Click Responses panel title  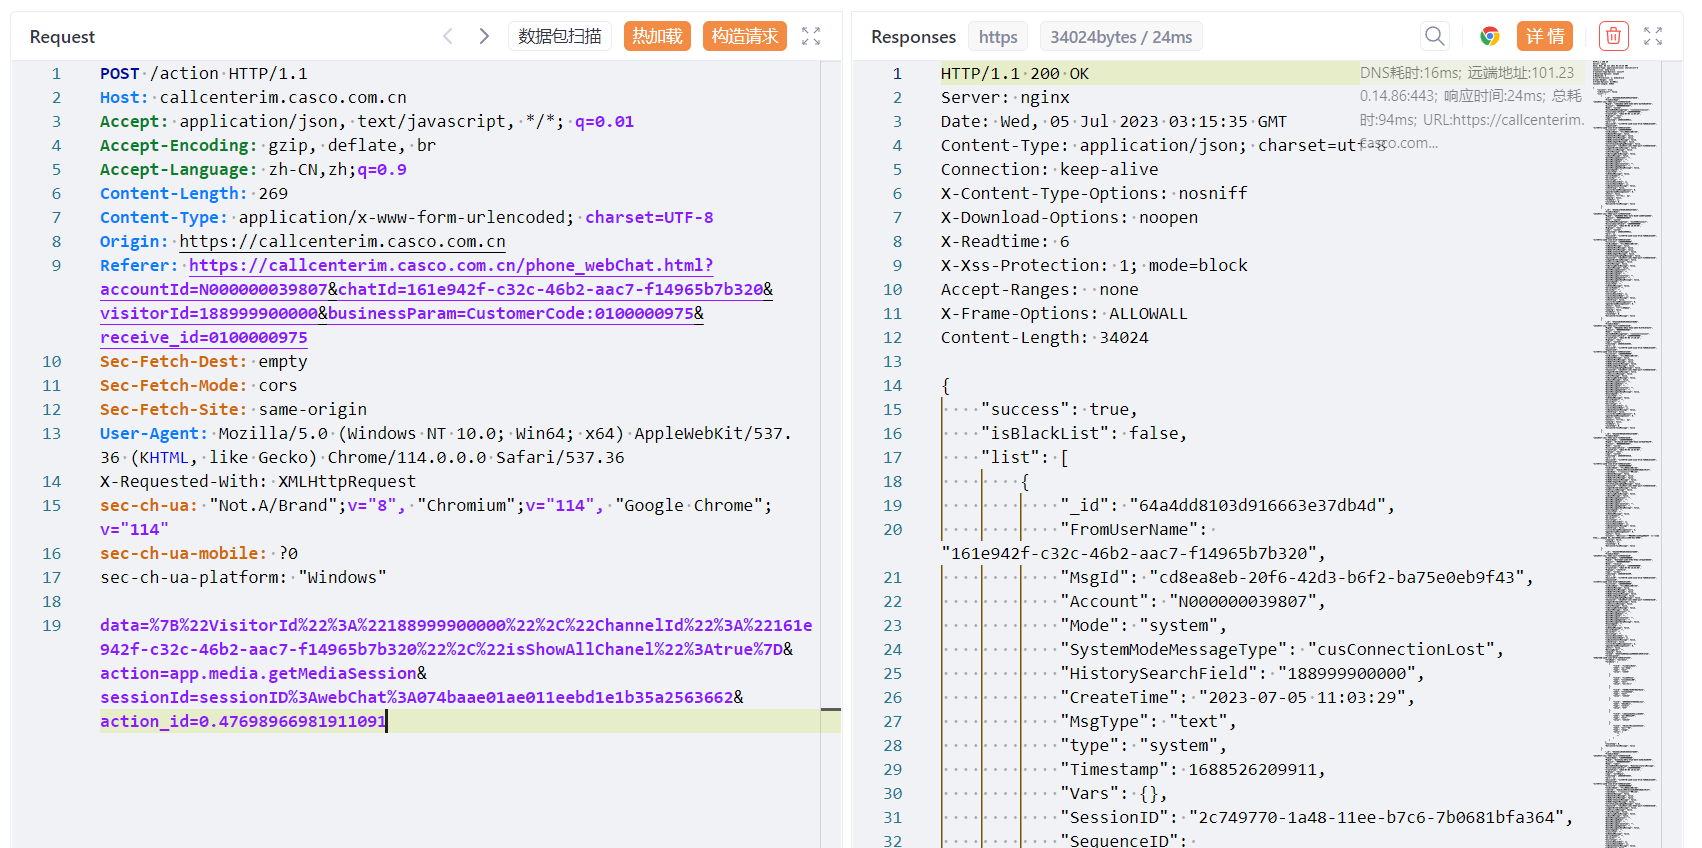tap(913, 37)
